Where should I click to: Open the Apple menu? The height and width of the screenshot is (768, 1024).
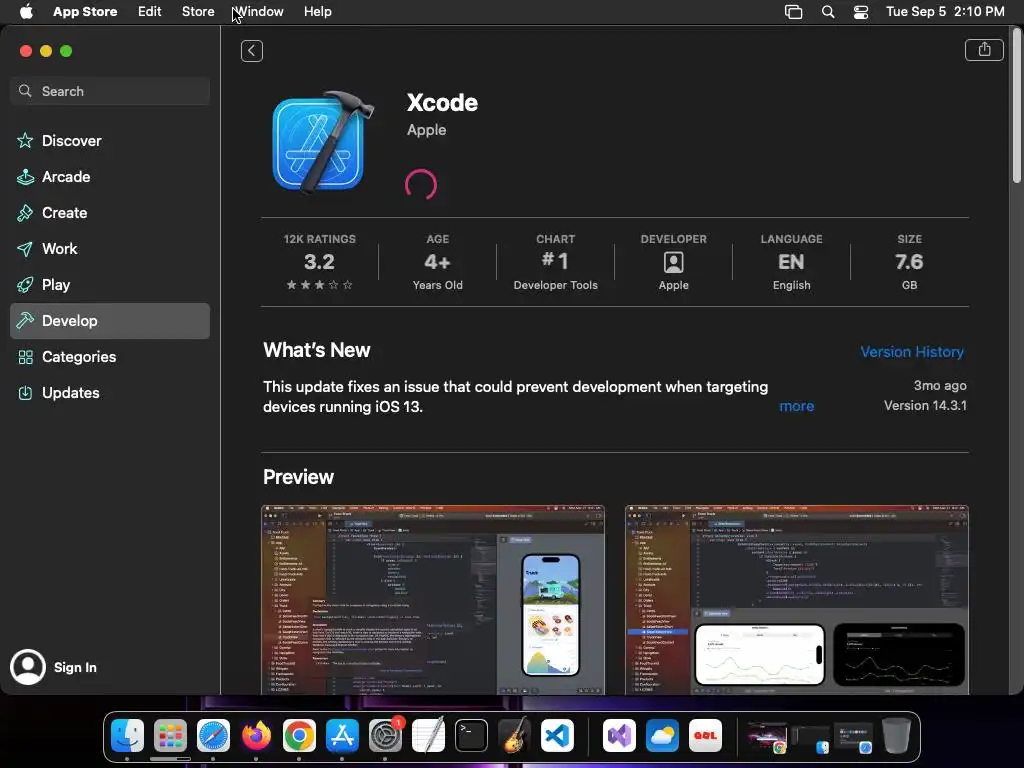(26, 12)
